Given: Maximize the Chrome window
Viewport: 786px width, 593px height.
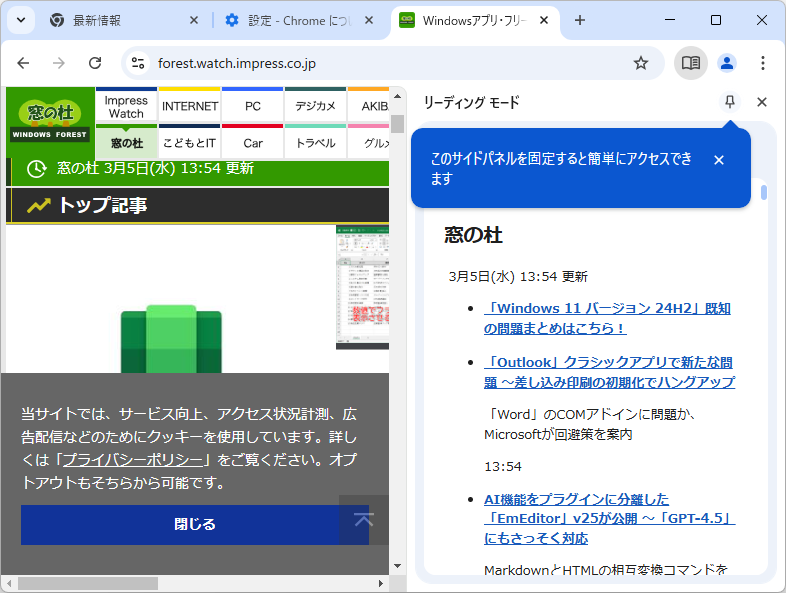Looking at the screenshot, I should (716, 20).
